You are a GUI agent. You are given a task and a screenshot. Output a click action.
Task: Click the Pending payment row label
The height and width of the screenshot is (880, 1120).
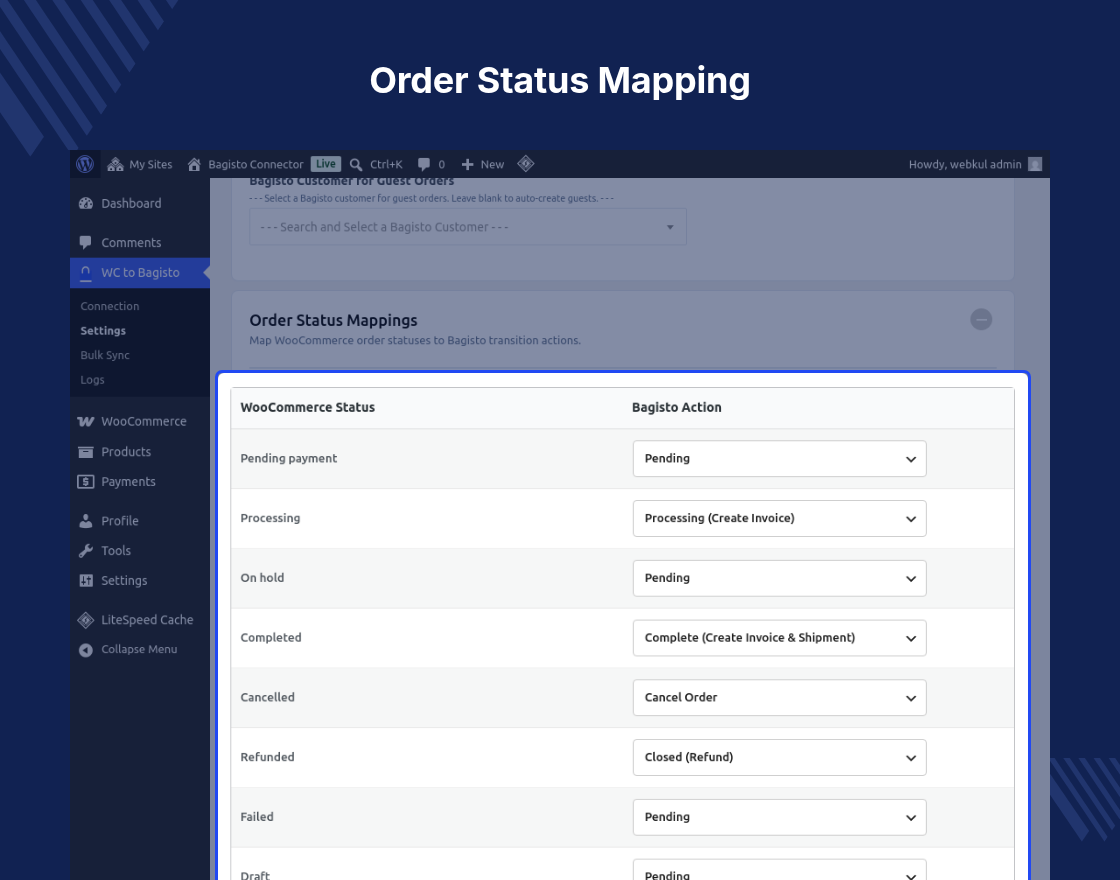pos(289,459)
